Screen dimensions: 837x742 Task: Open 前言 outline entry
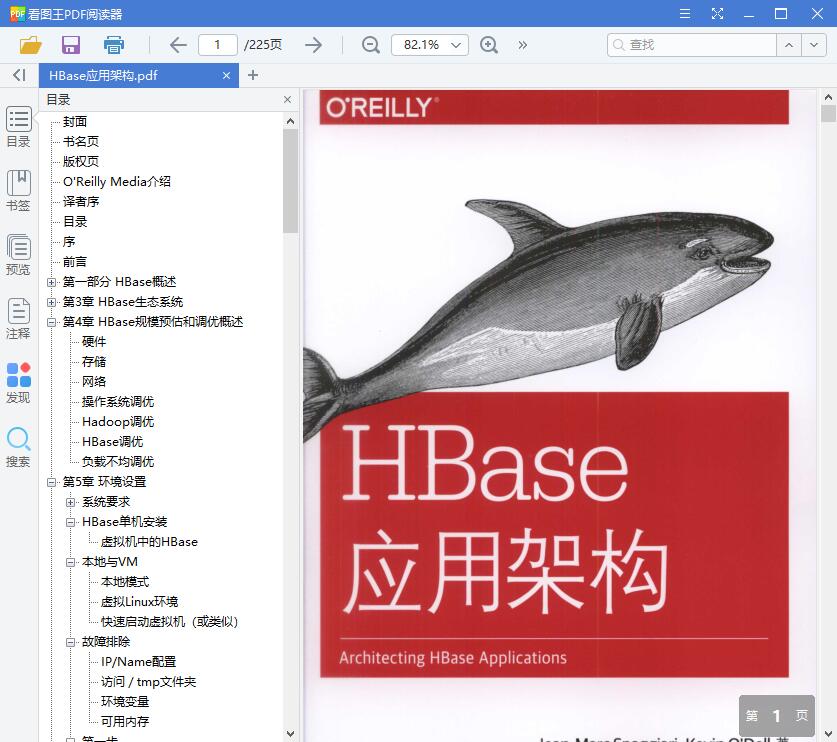(75, 262)
